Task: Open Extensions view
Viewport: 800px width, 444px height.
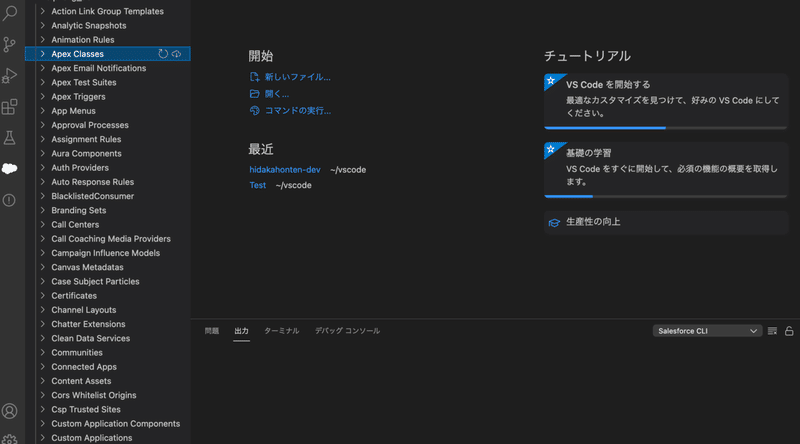Action: pos(9,107)
